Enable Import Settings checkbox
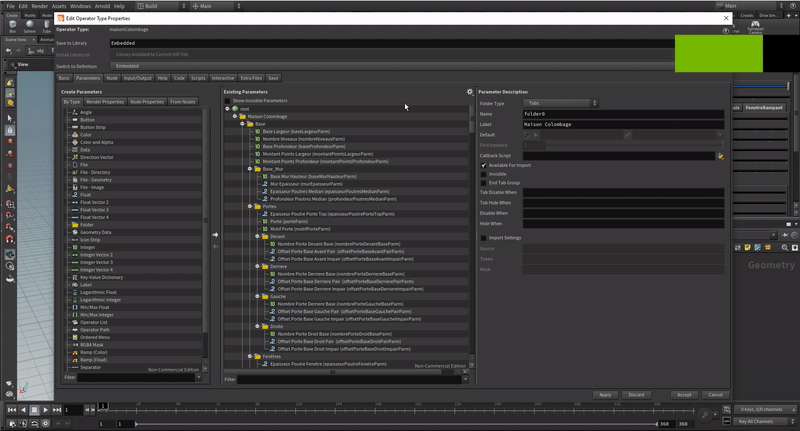This screenshot has width=800, height=431. 484,238
